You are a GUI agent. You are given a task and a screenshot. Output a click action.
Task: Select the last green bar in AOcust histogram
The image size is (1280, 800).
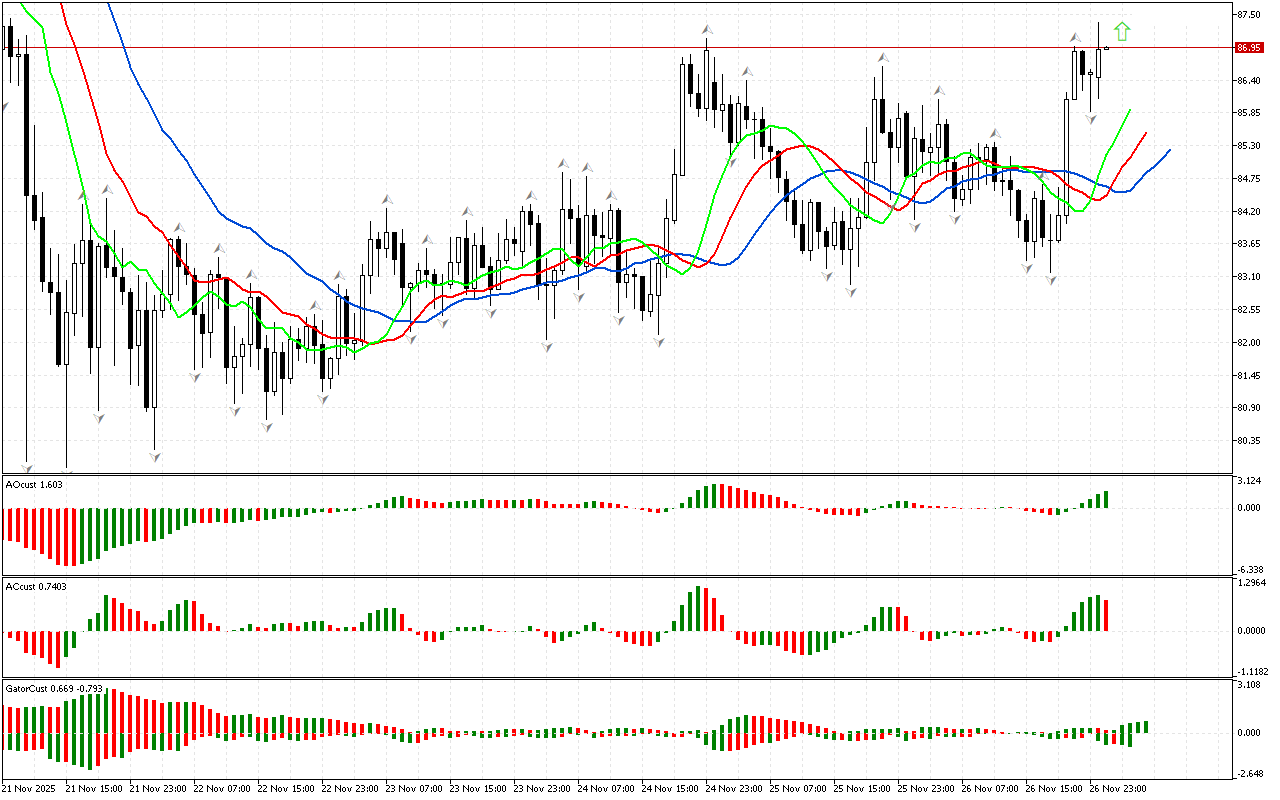1106,499
